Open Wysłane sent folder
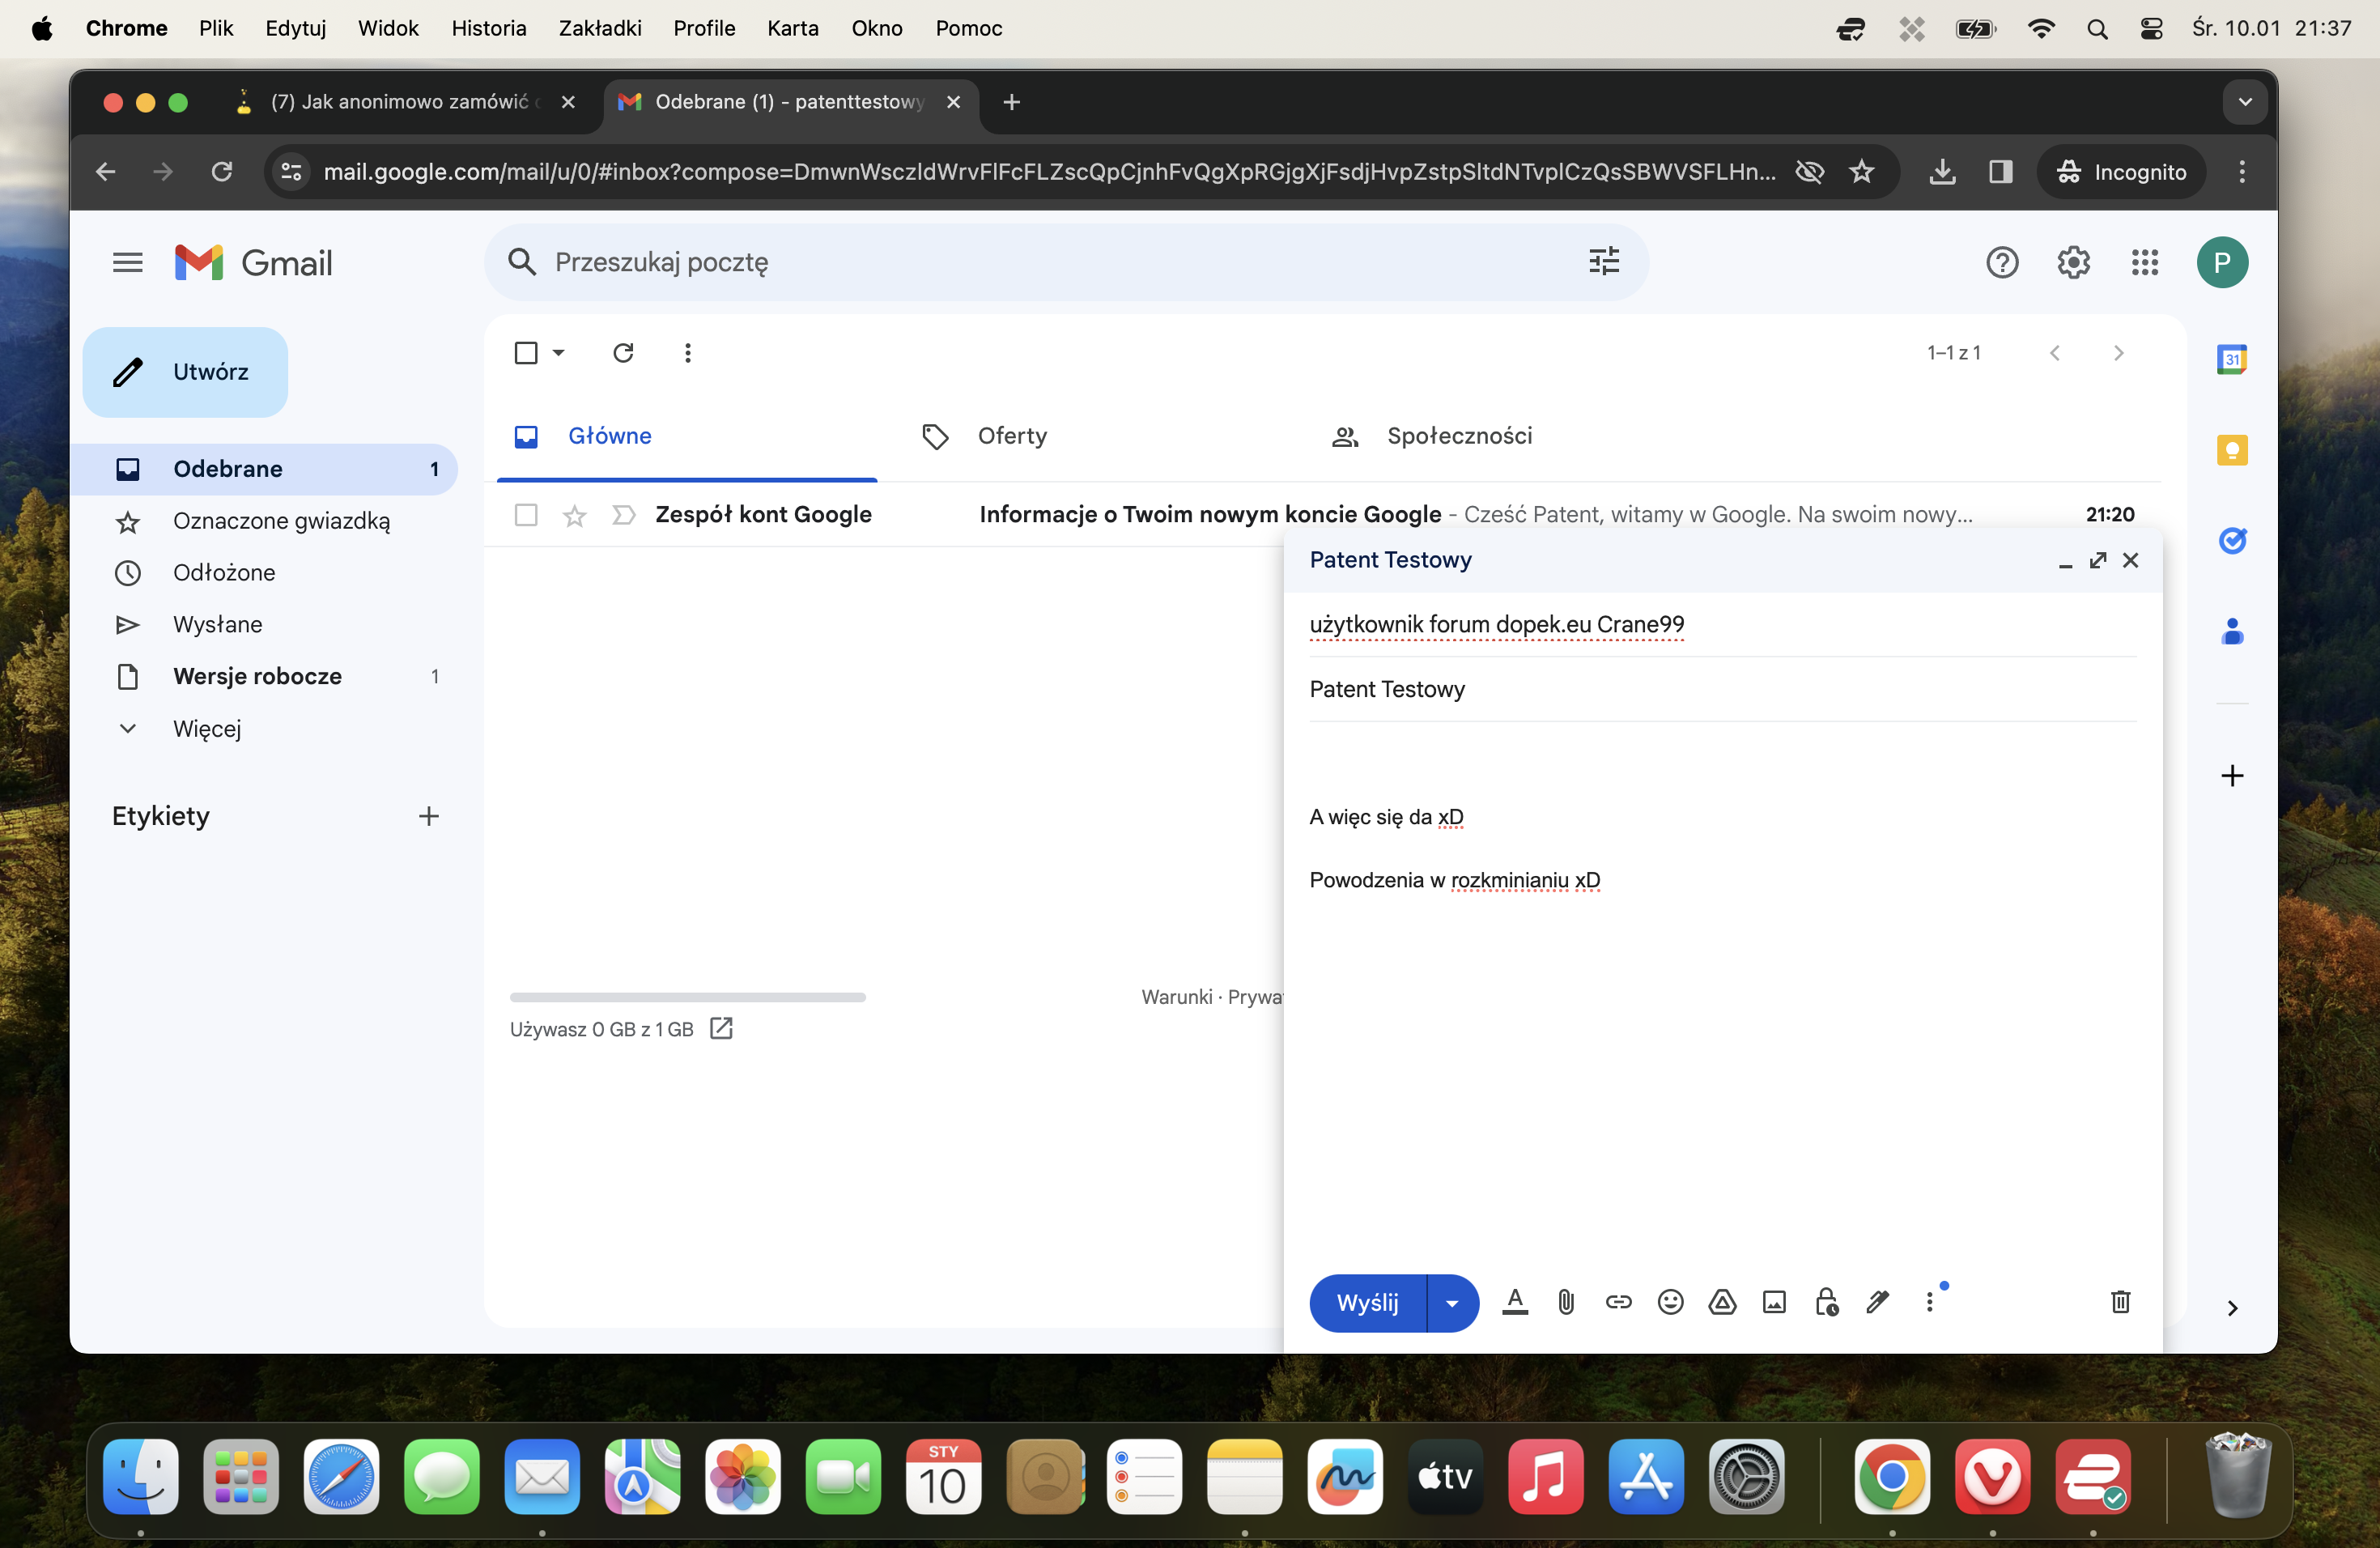The width and height of the screenshot is (2380, 1548). coord(264,625)
